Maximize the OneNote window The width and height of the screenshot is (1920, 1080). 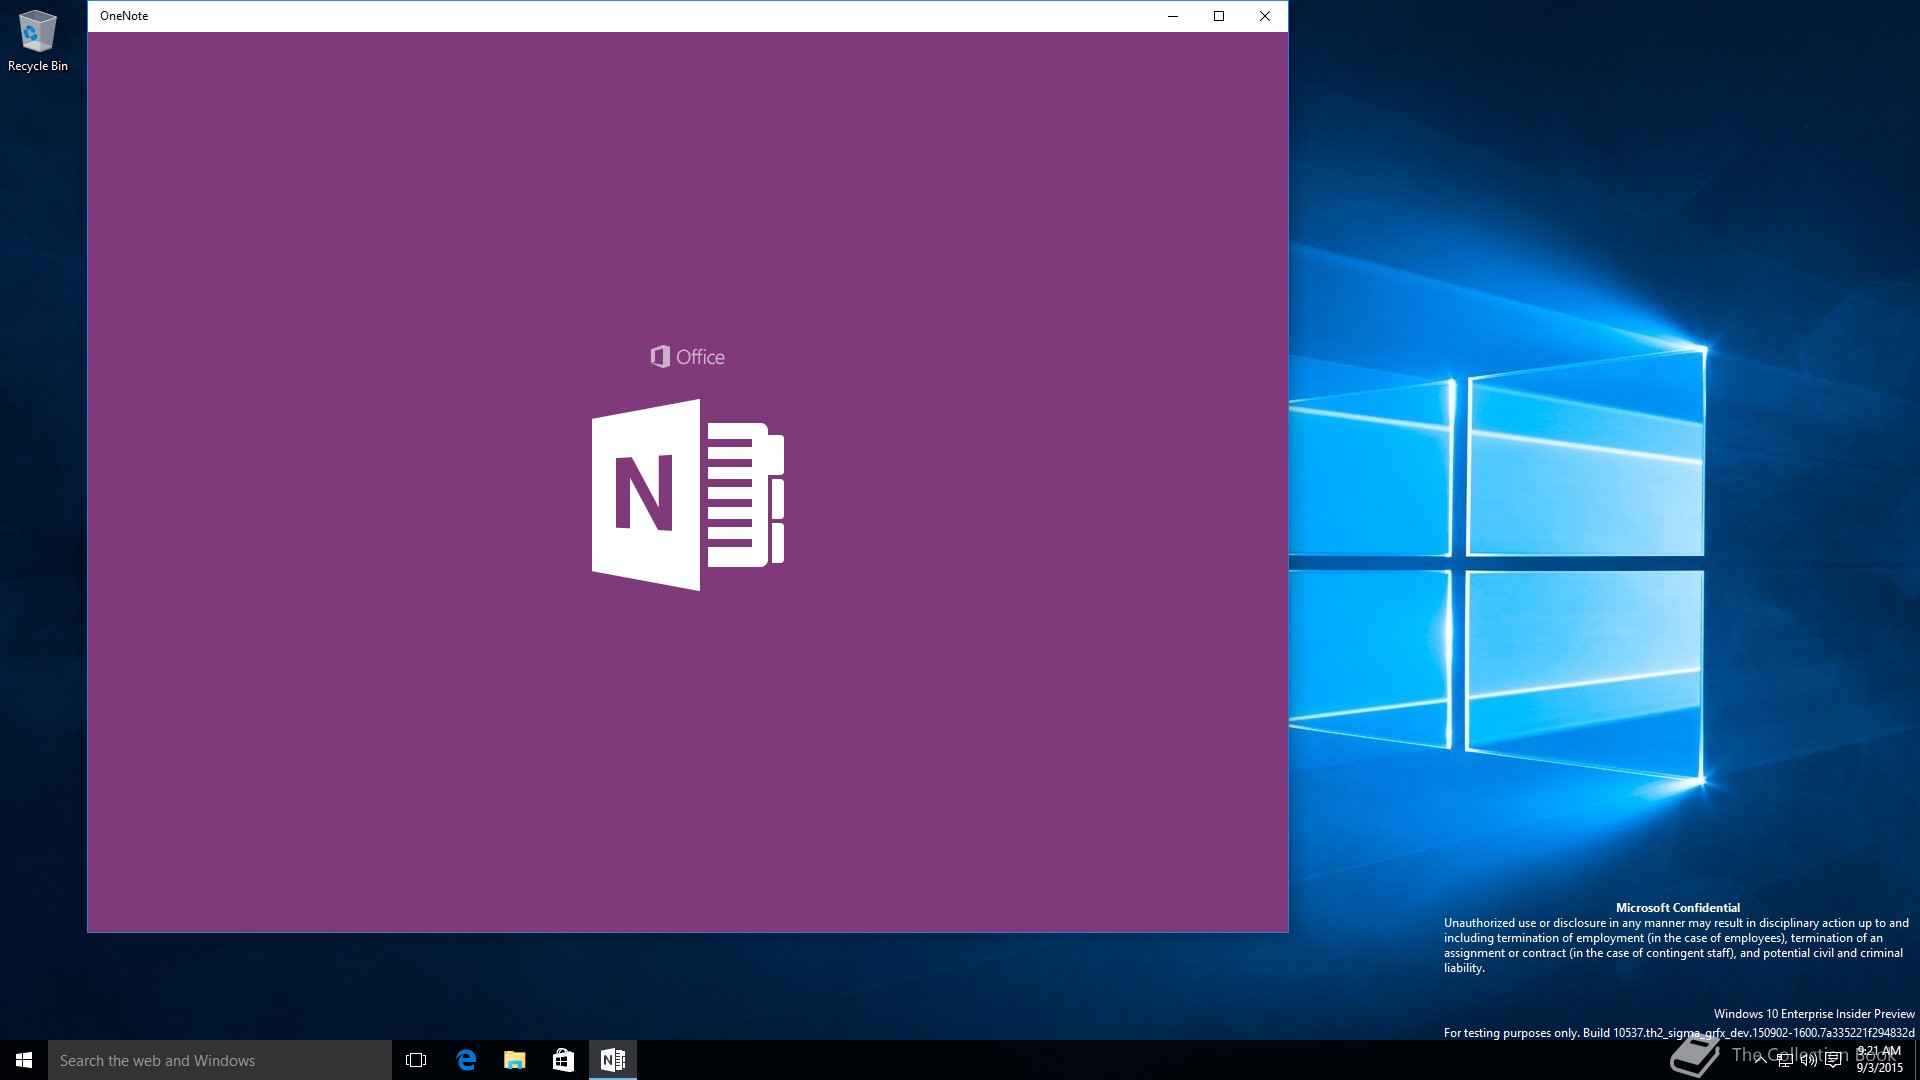[1219, 16]
